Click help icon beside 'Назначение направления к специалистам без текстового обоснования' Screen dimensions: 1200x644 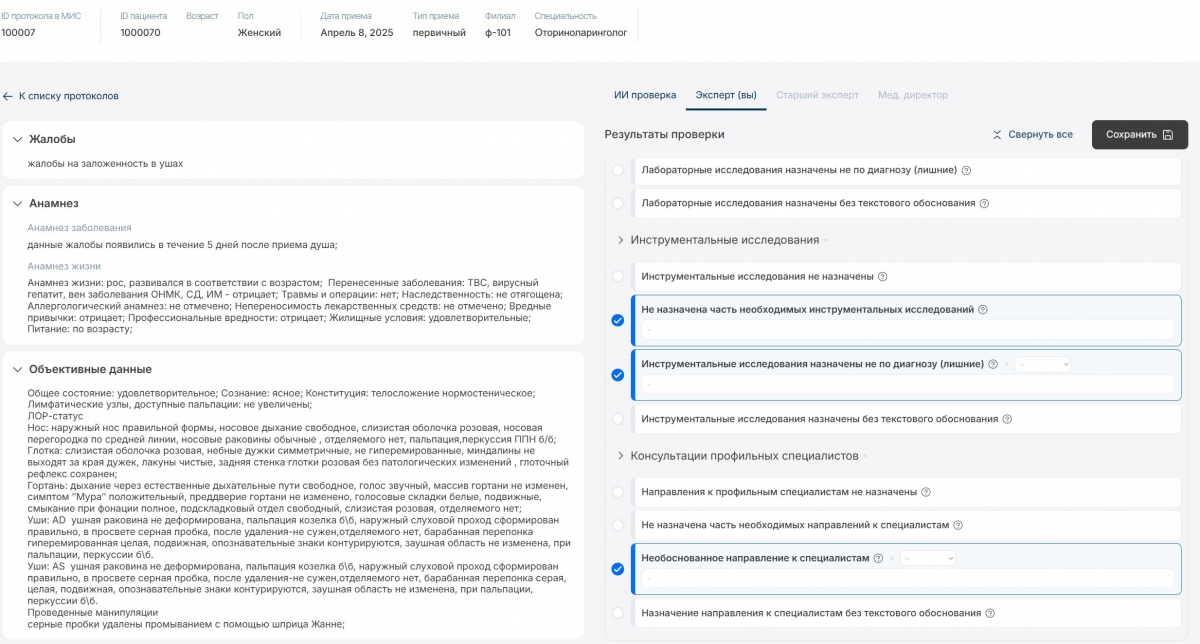coord(989,613)
